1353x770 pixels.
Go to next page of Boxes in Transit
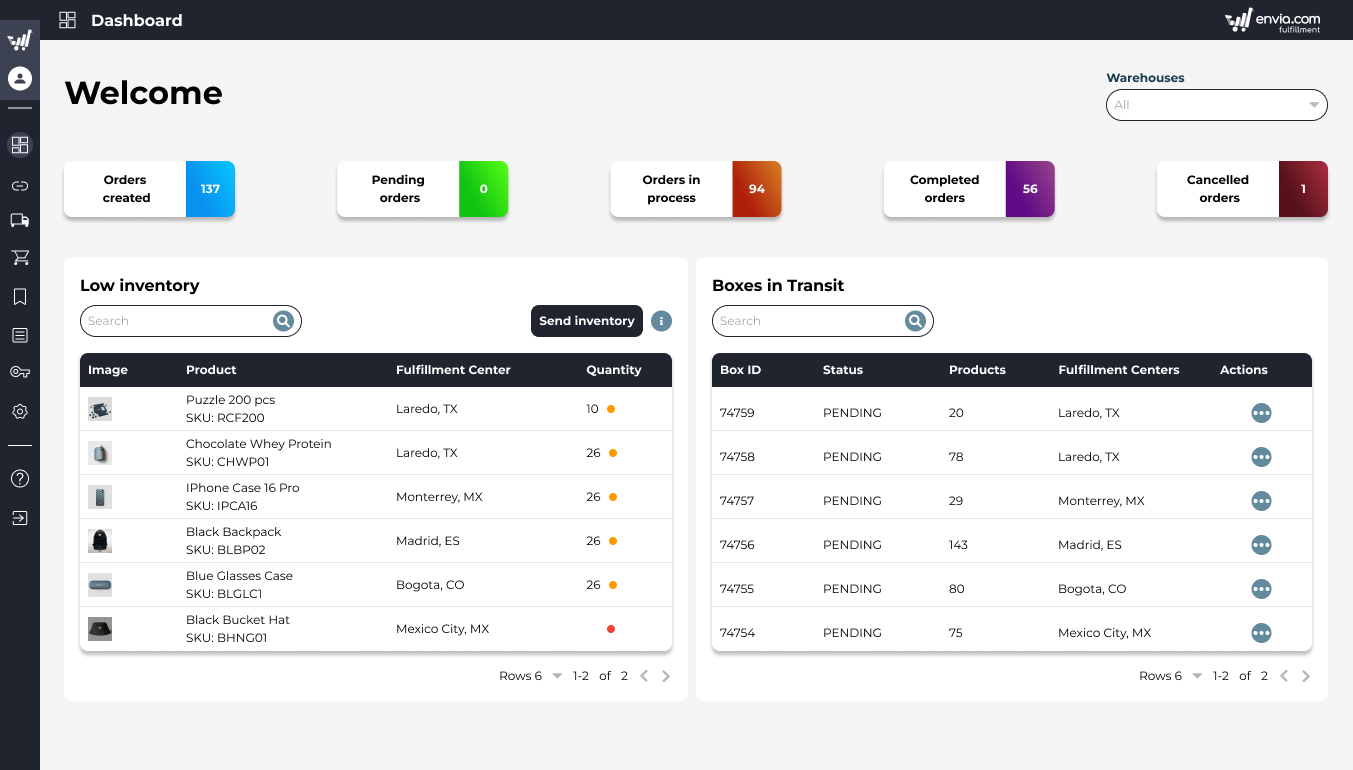[1305, 675]
